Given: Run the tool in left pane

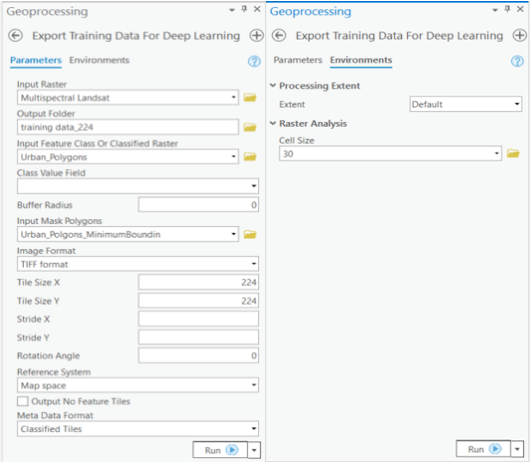Looking at the screenshot, I should 220,450.
